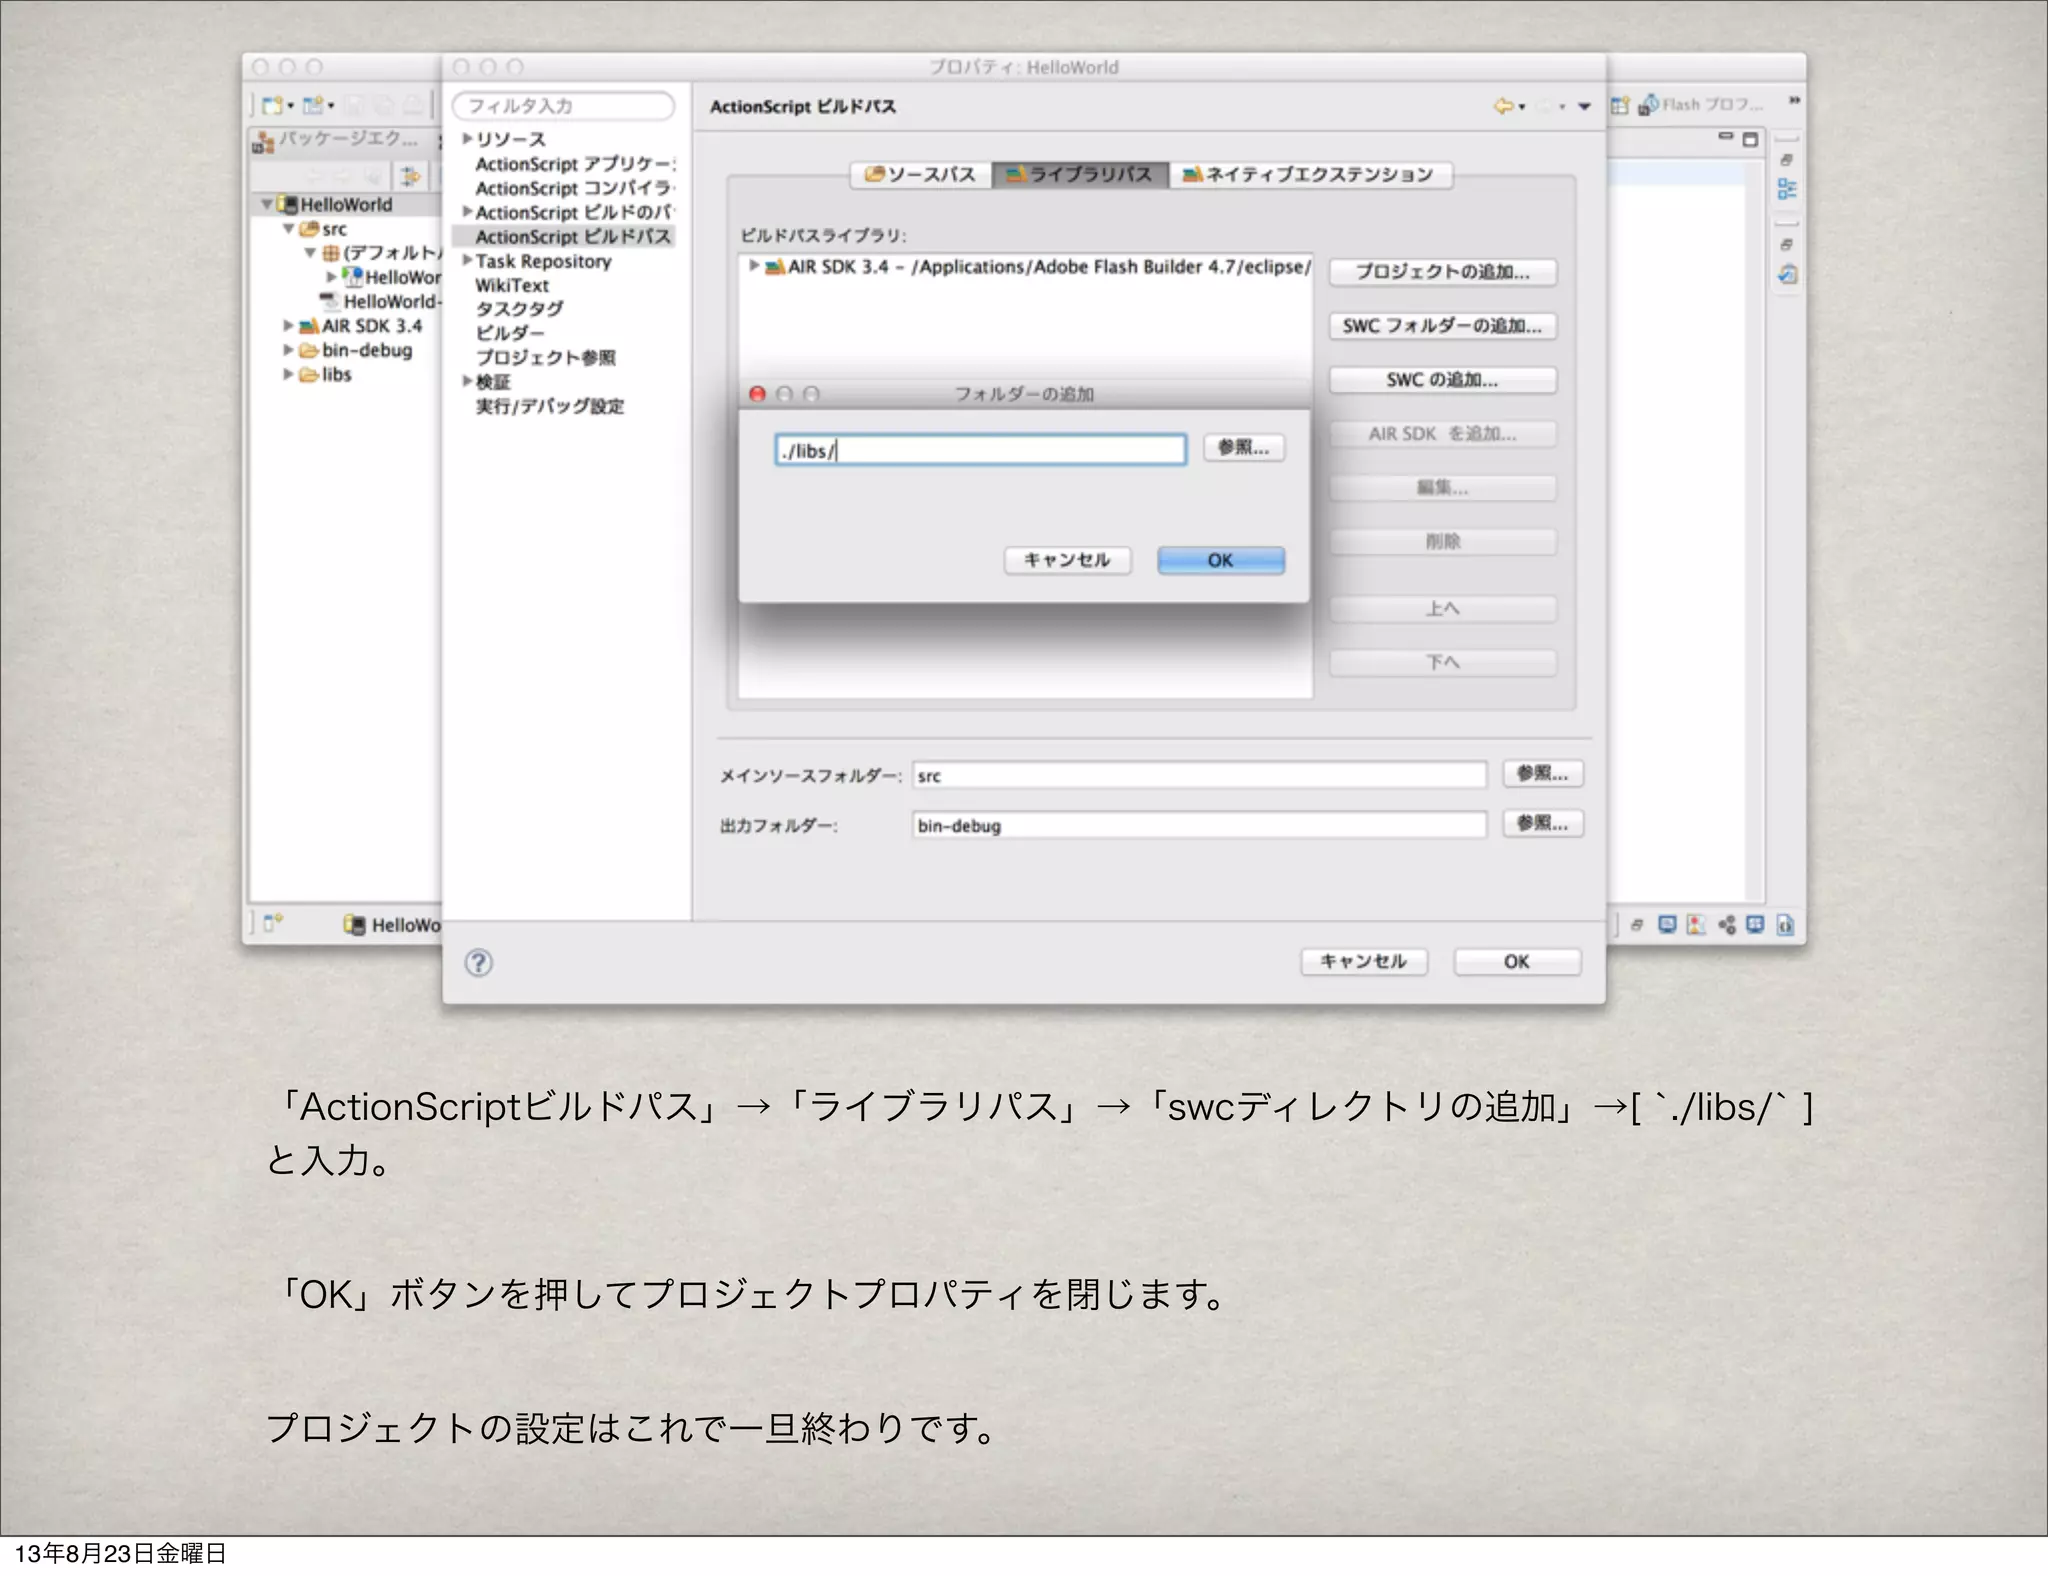Click the folder path field containing ./libs/
This screenshot has width=2048, height=1576.
[980, 450]
